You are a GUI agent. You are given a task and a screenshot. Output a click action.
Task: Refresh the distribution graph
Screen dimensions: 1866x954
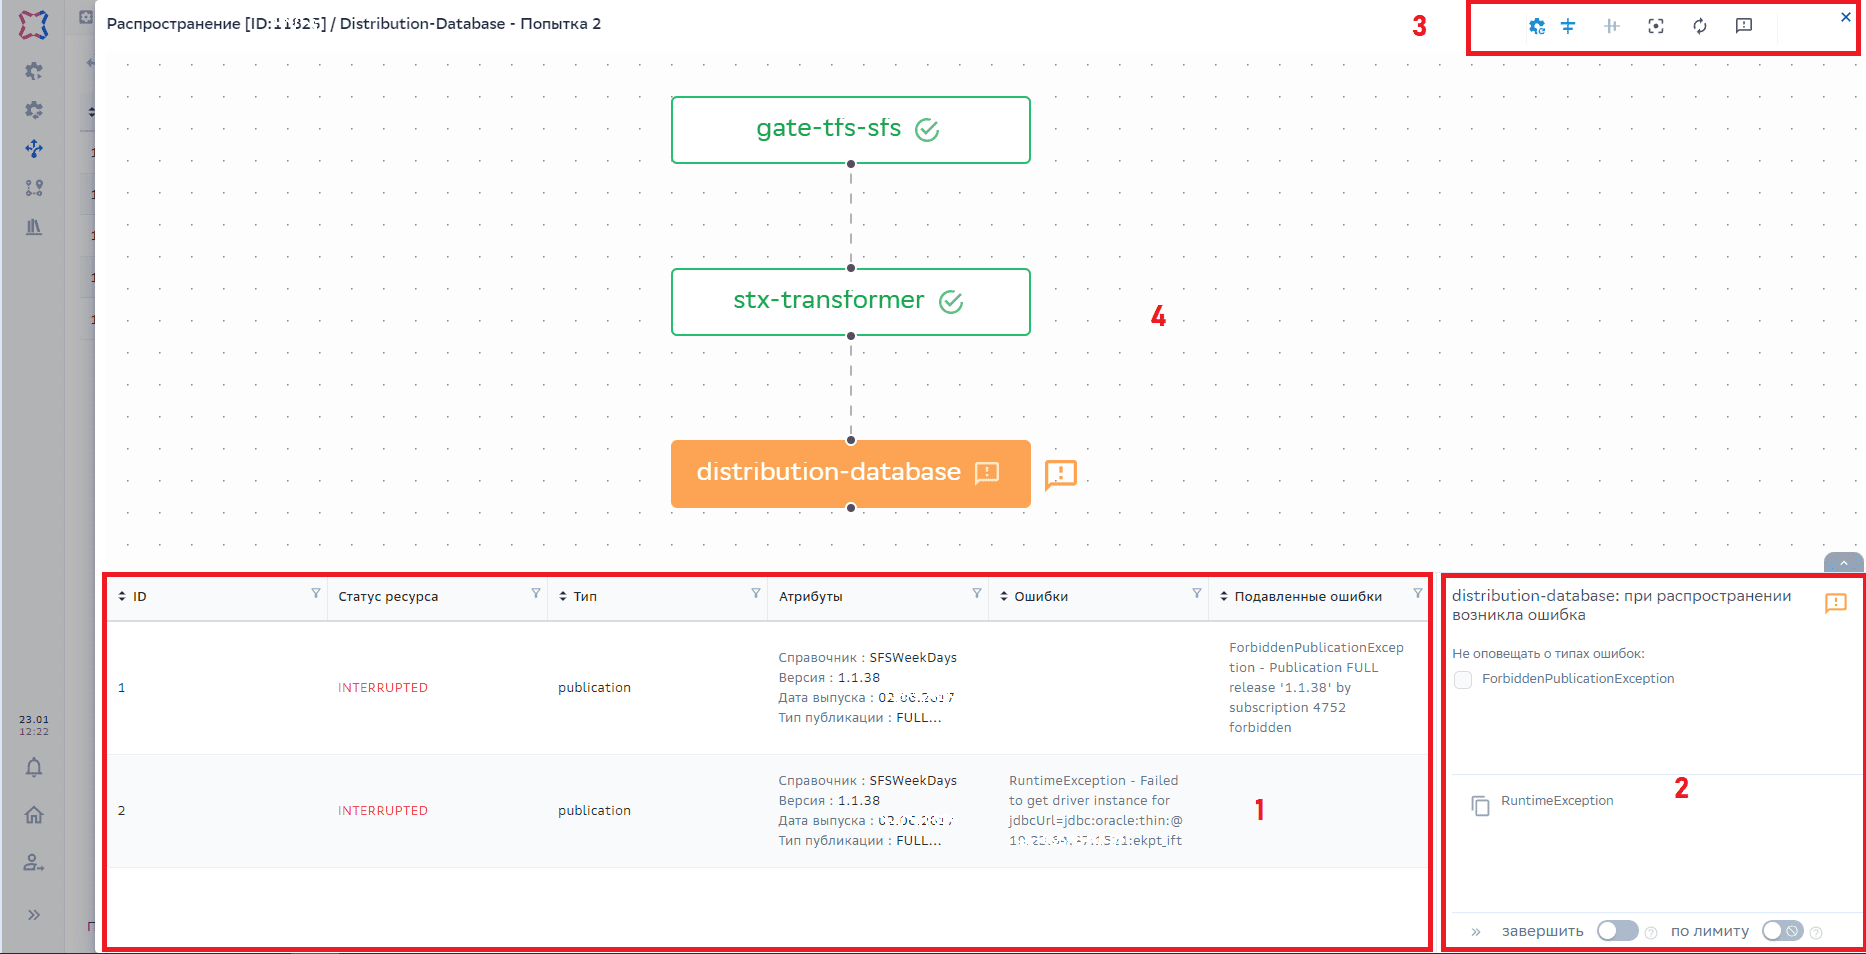click(1700, 26)
